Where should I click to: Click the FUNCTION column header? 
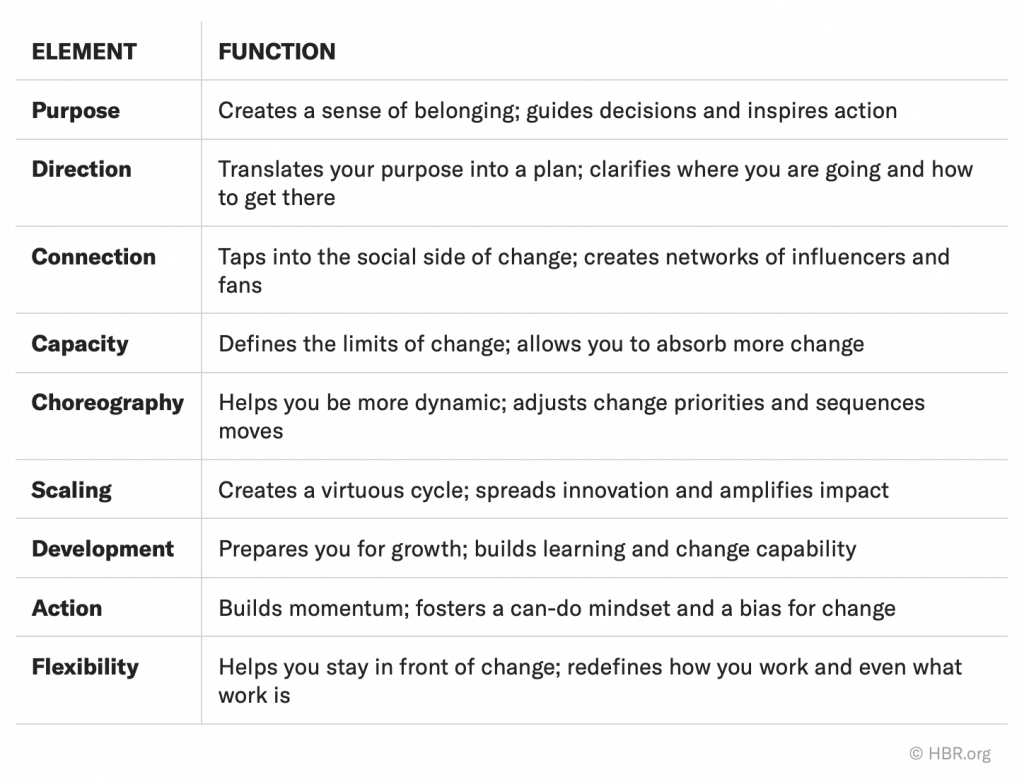277,52
